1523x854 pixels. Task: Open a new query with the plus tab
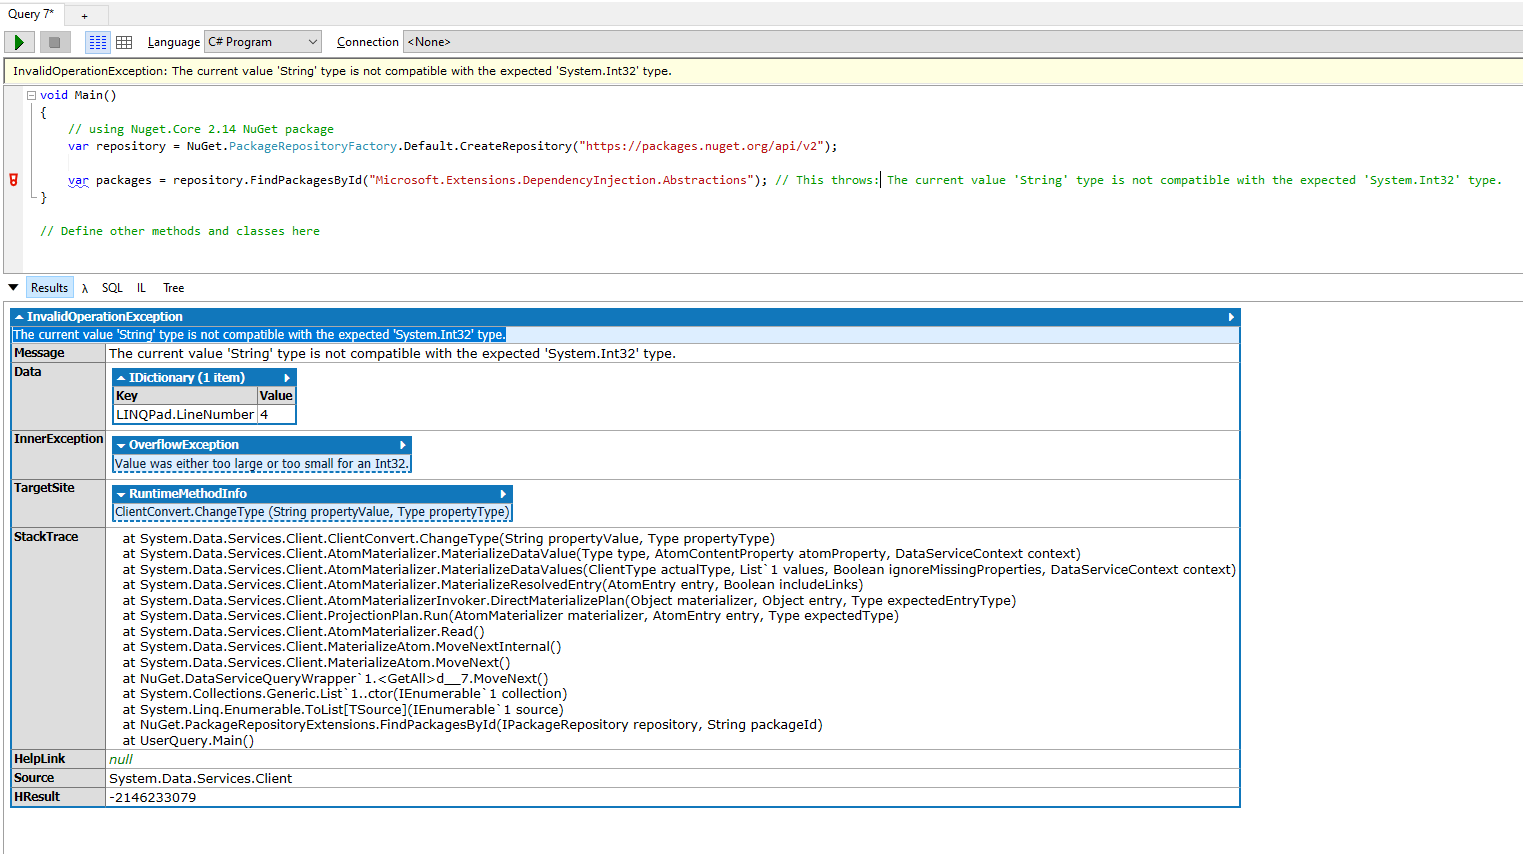[x=85, y=15]
